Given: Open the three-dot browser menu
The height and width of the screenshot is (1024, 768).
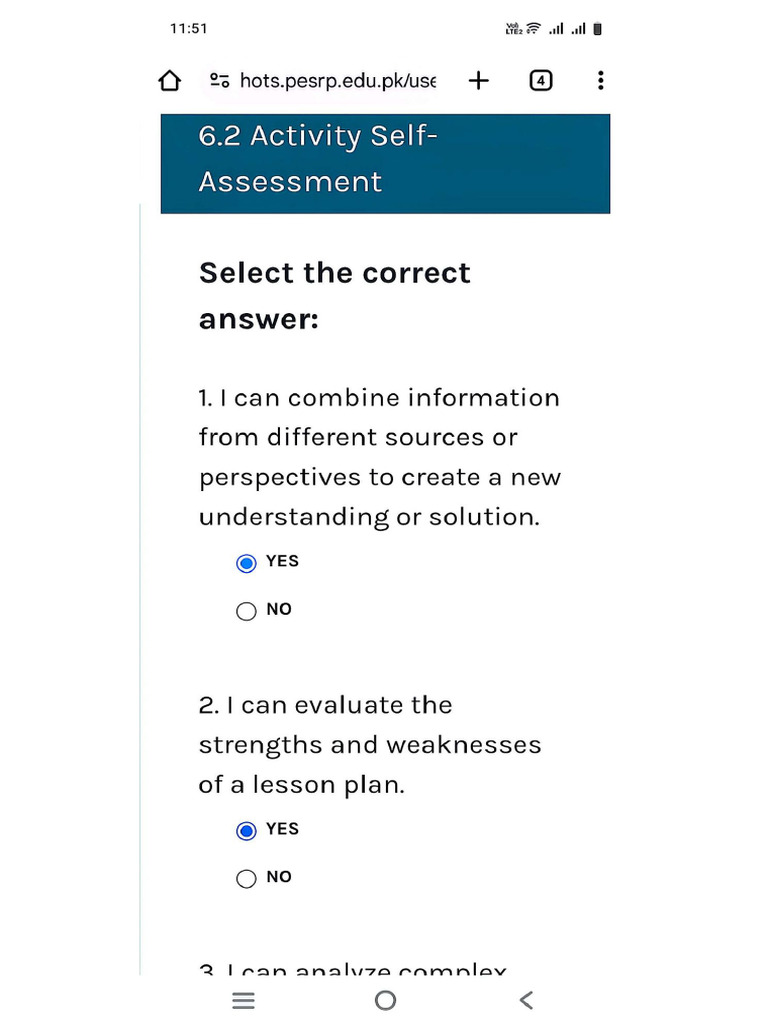Looking at the screenshot, I should pyautogui.click(x=600, y=81).
